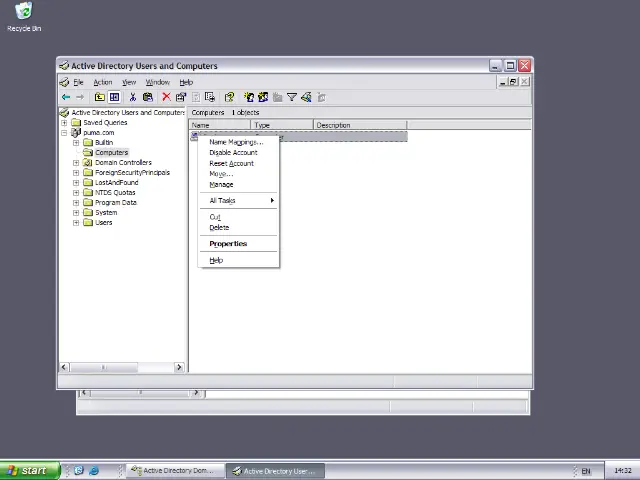This screenshot has height=480, width=640.
Task: Choose Help in context menu
Action: [x=239, y=260]
